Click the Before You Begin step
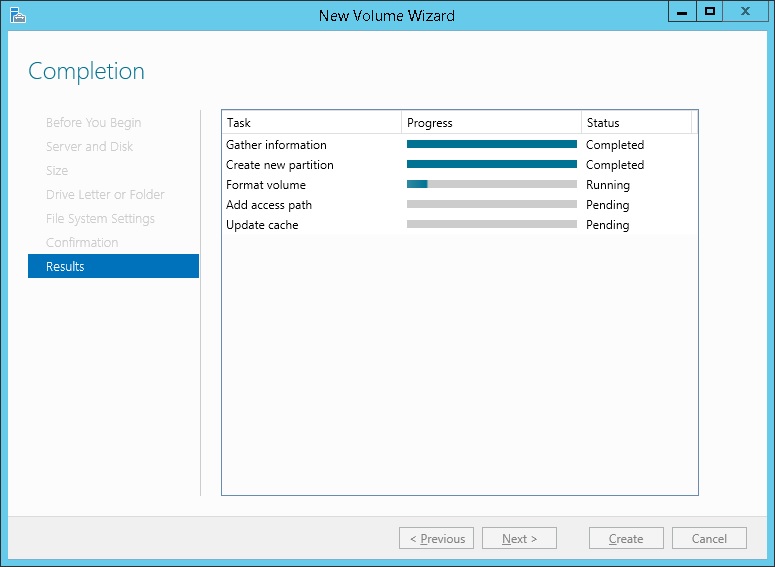Image resolution: width=775 pixels, height=567 pixels. (93, 122)
